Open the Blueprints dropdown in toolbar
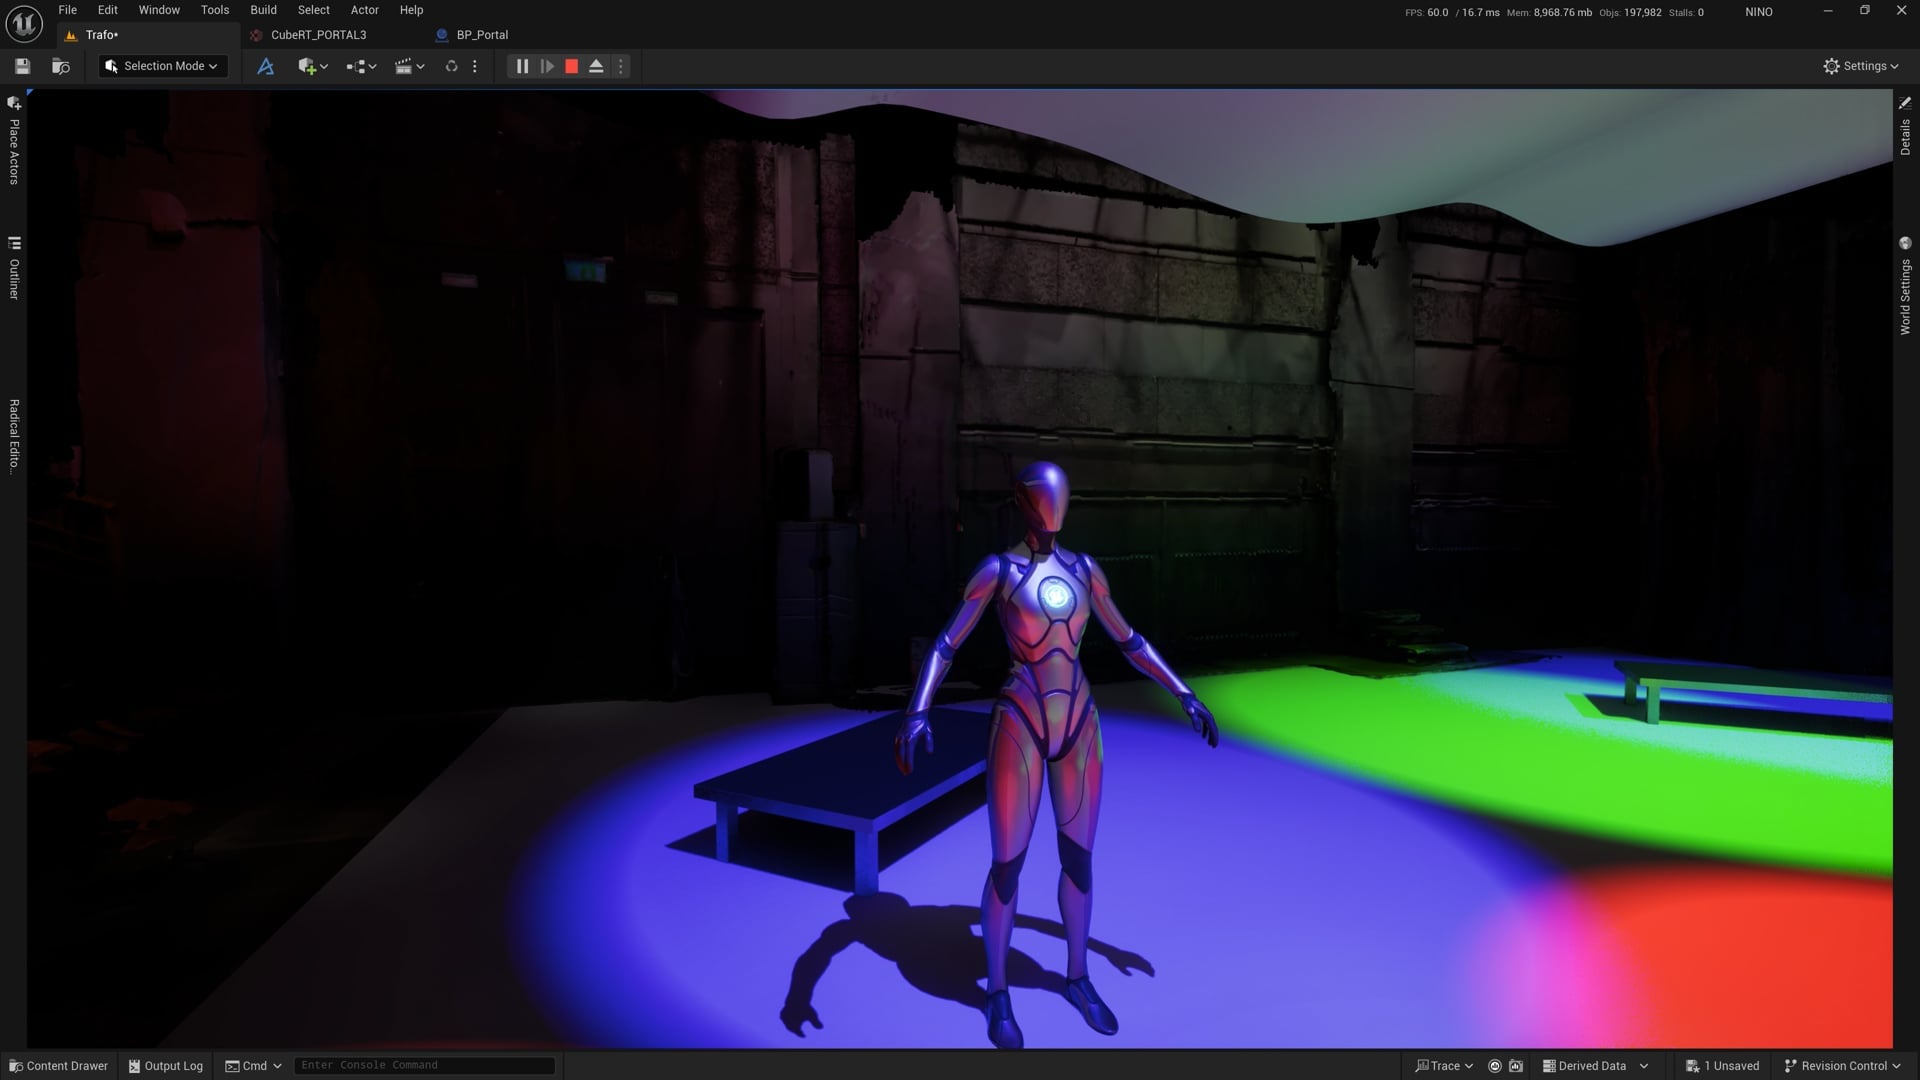 (x=361, y=66)
